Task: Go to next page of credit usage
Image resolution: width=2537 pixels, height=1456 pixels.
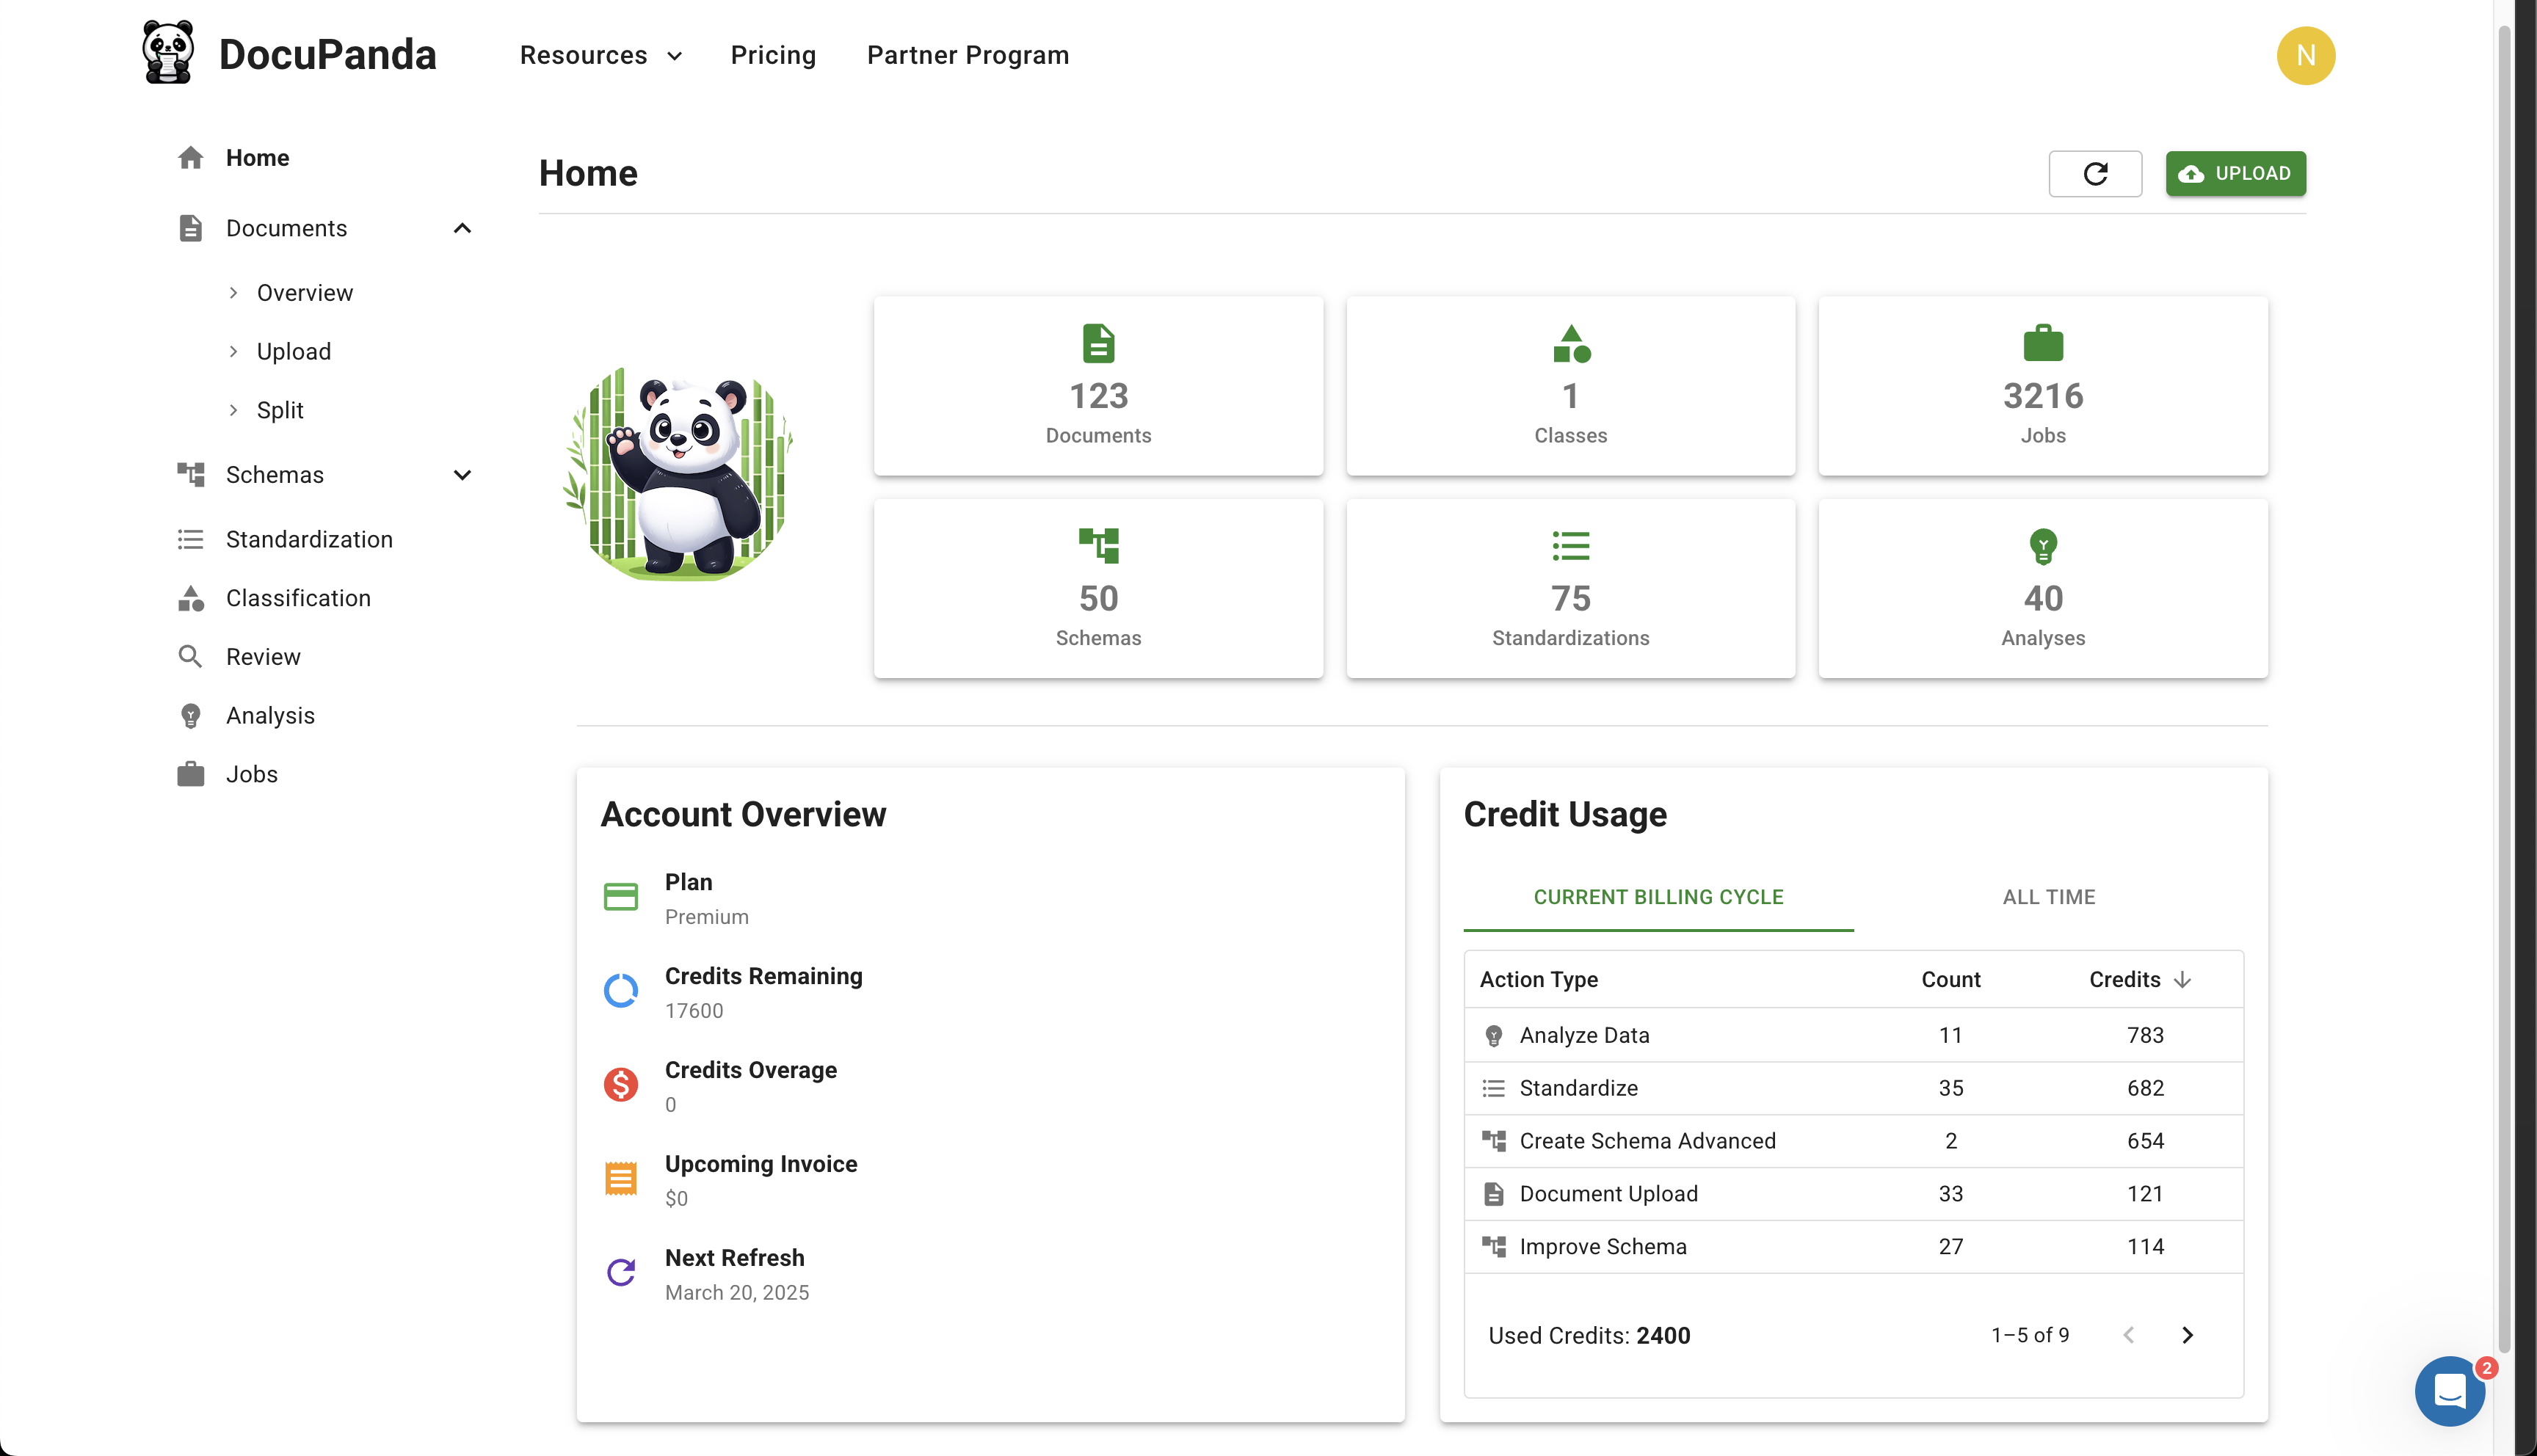Action: click(x=2187, y=1335)
